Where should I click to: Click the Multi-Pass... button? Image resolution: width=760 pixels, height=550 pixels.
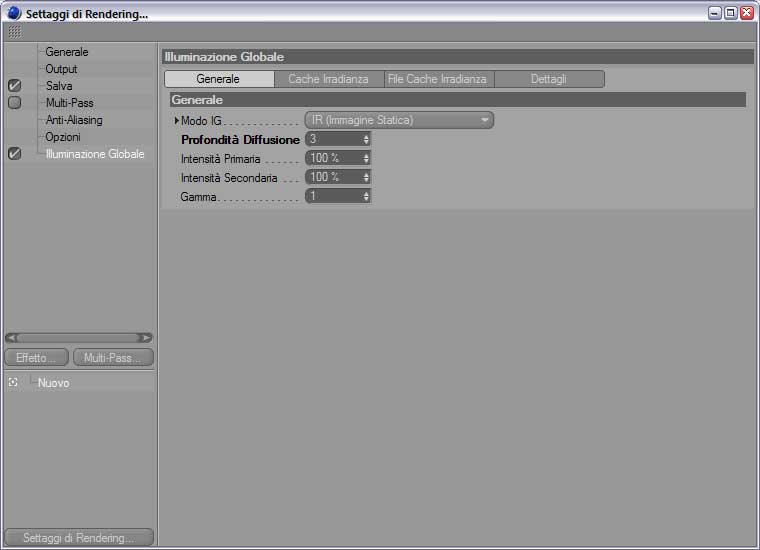click(113, 358)
